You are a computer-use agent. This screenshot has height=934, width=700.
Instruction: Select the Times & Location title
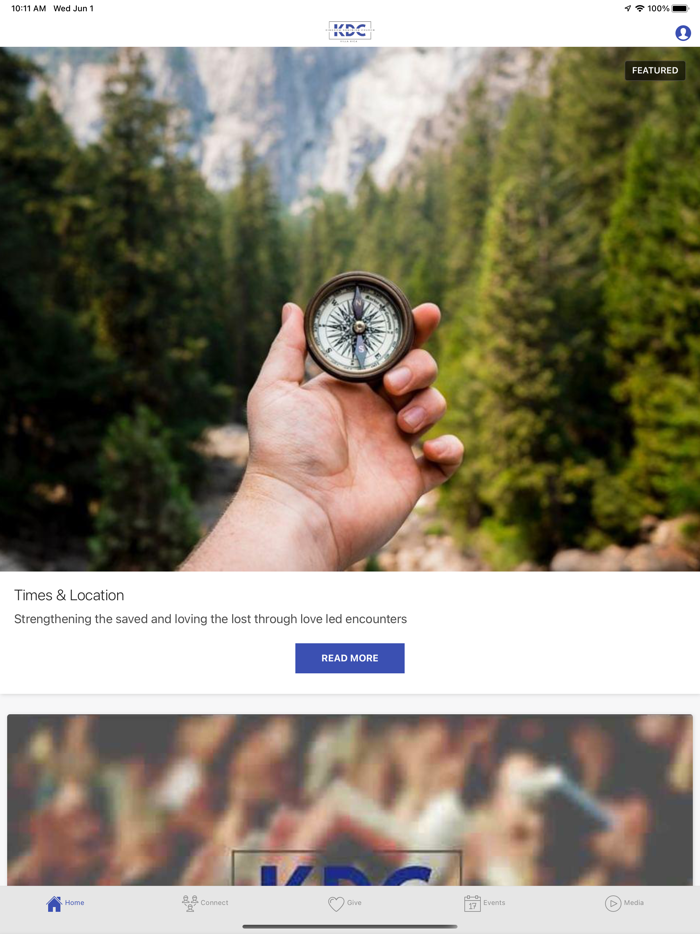pyautogui.click(x=69, y=595)
